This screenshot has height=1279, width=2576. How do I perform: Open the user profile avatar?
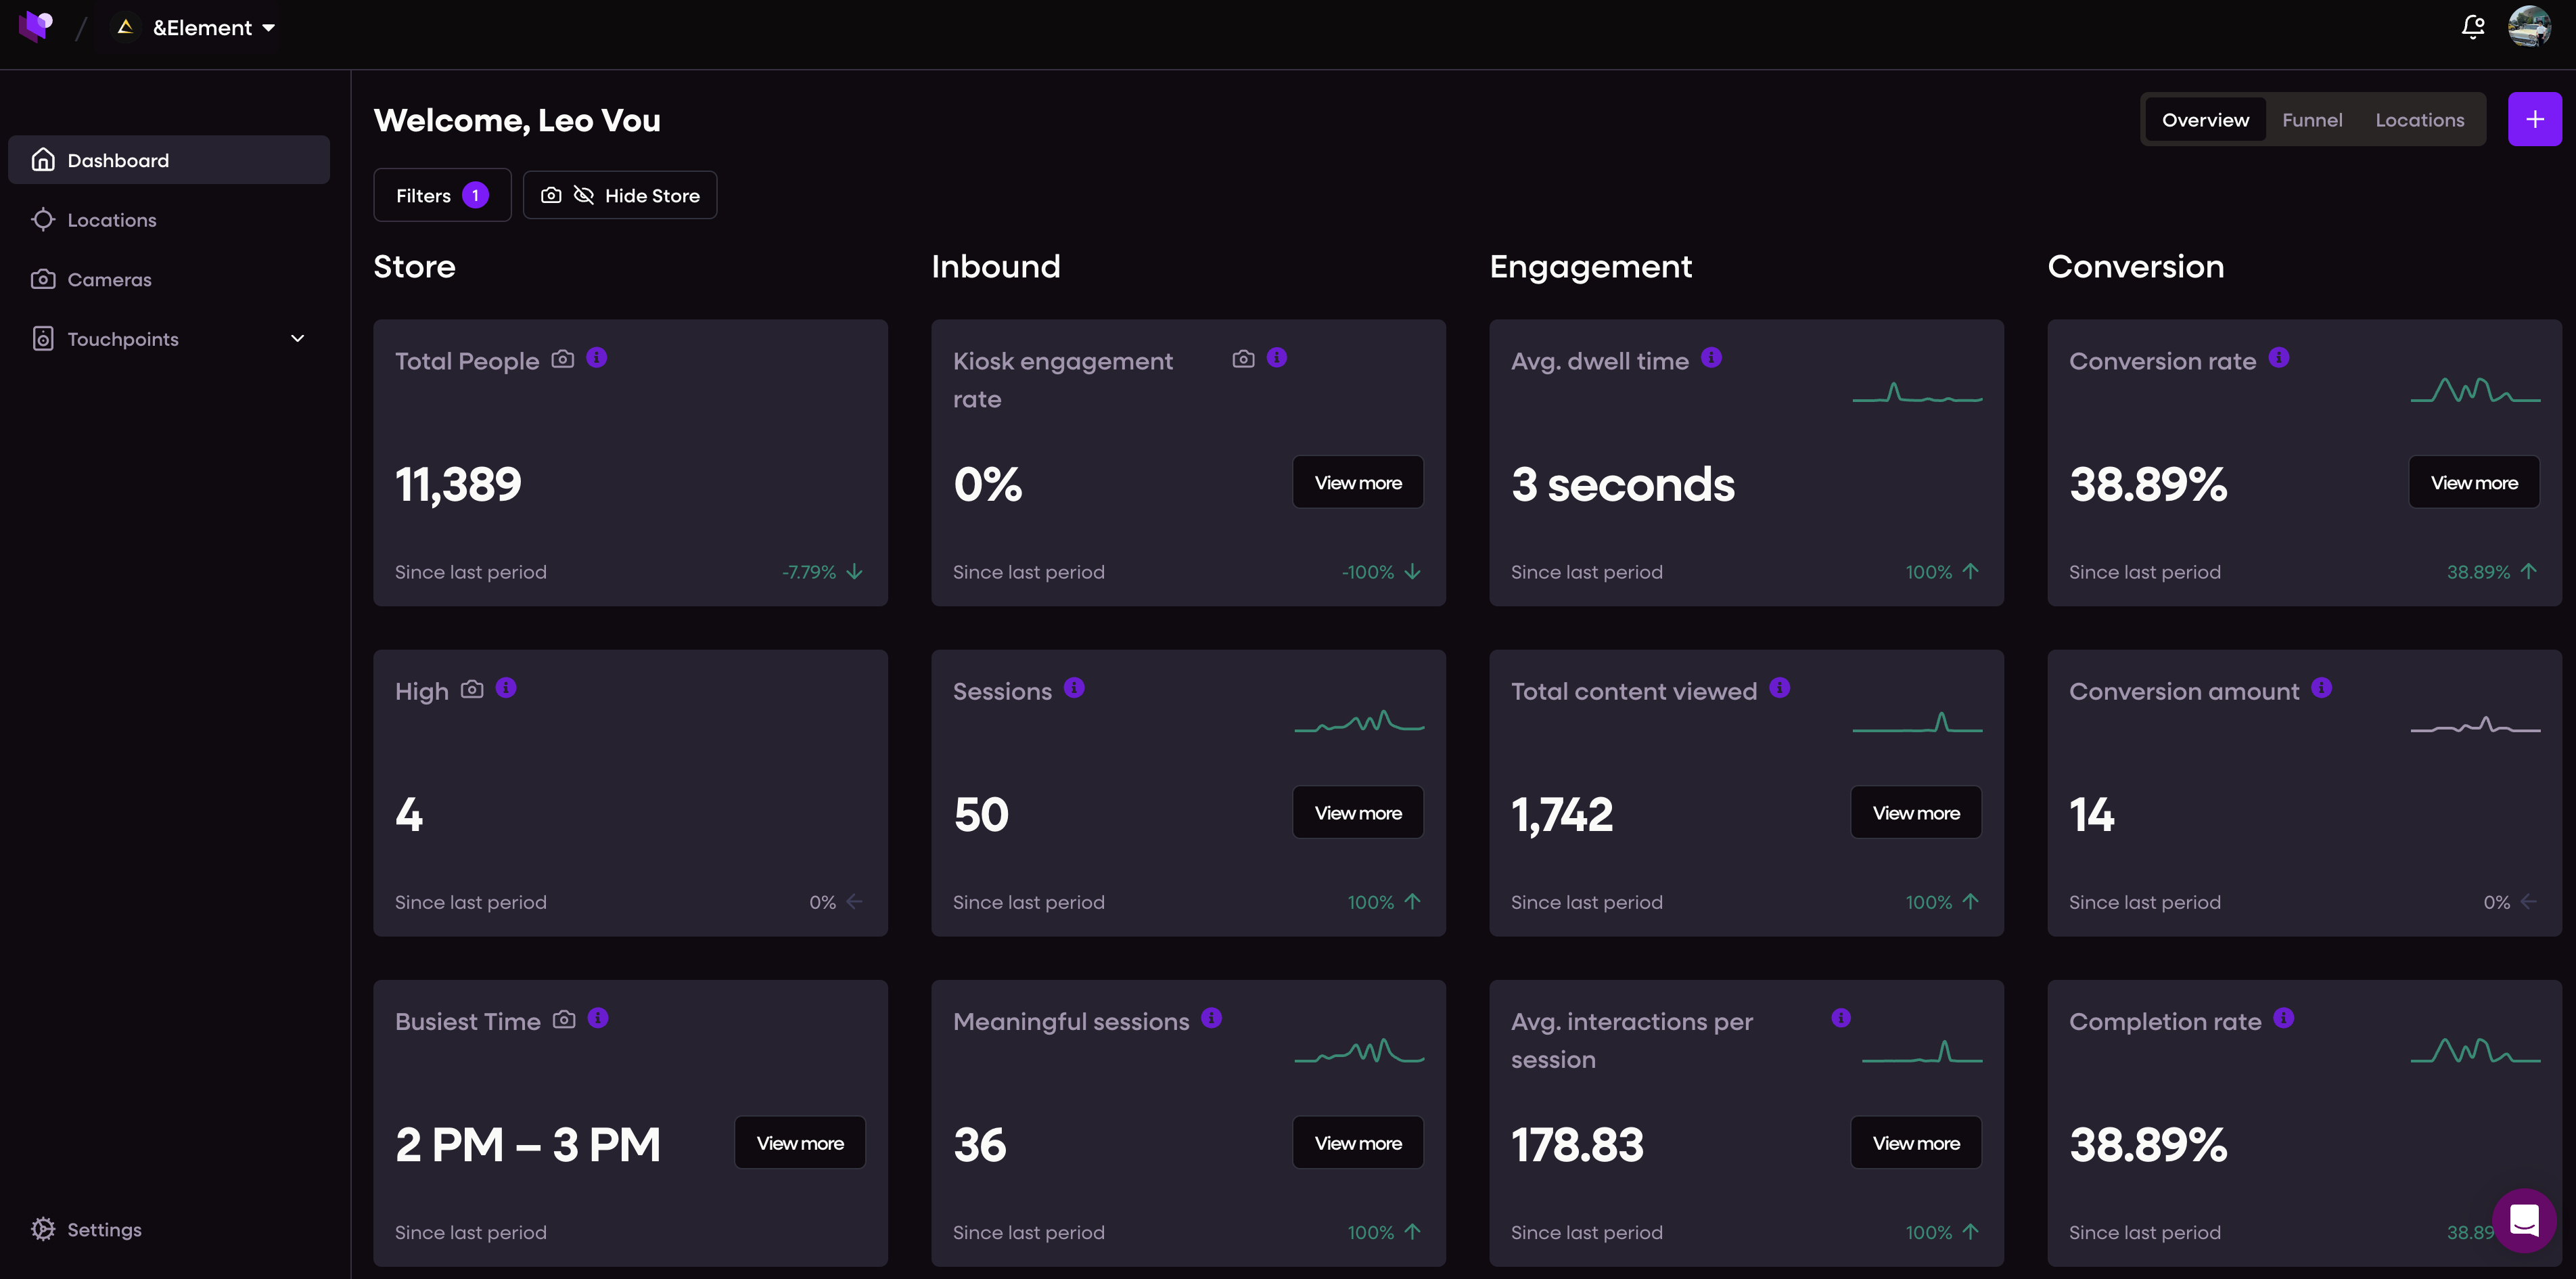pos(2529,27)
